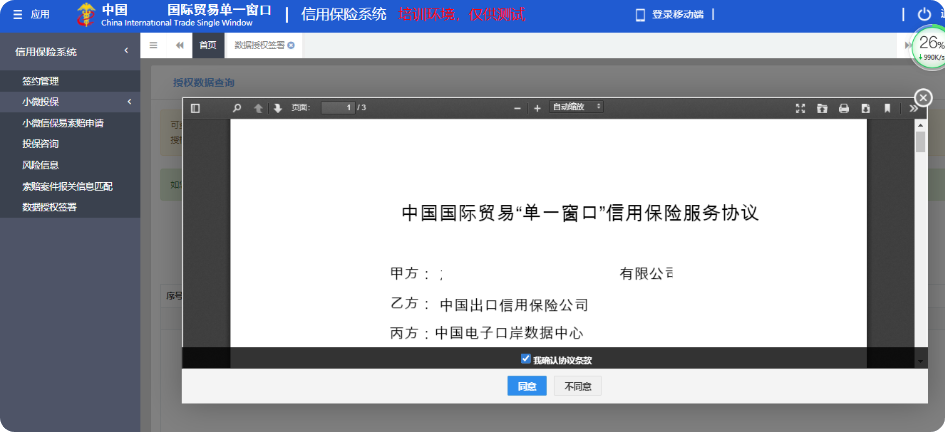Zoom out the PDF document
This screenshot has height=432, width=945.
(517, 108)
